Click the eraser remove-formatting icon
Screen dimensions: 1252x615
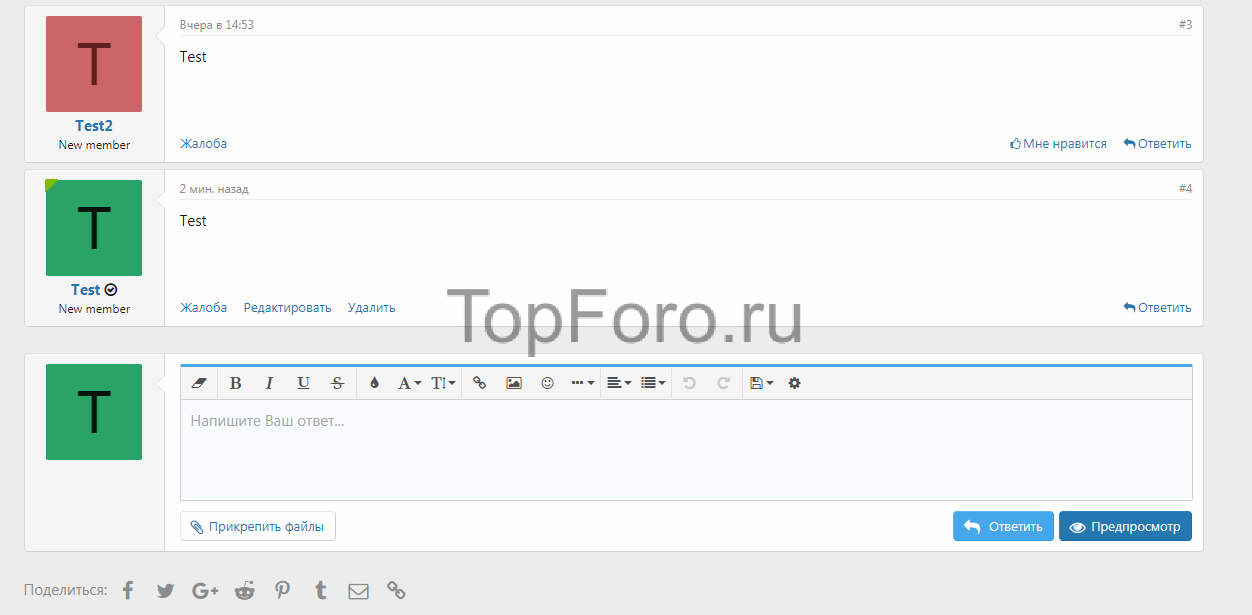coord(198,383)
